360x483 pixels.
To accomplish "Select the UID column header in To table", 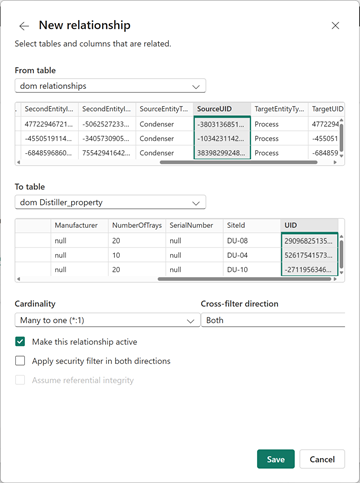I will (310, 225).
